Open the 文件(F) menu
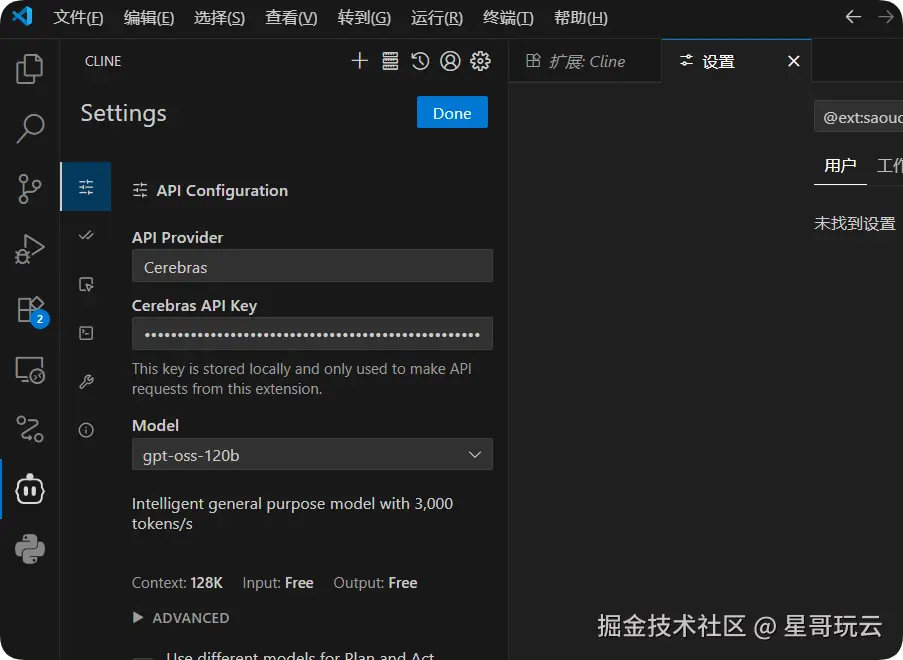Screen dimensions: 903x660 tap(78, 18)
